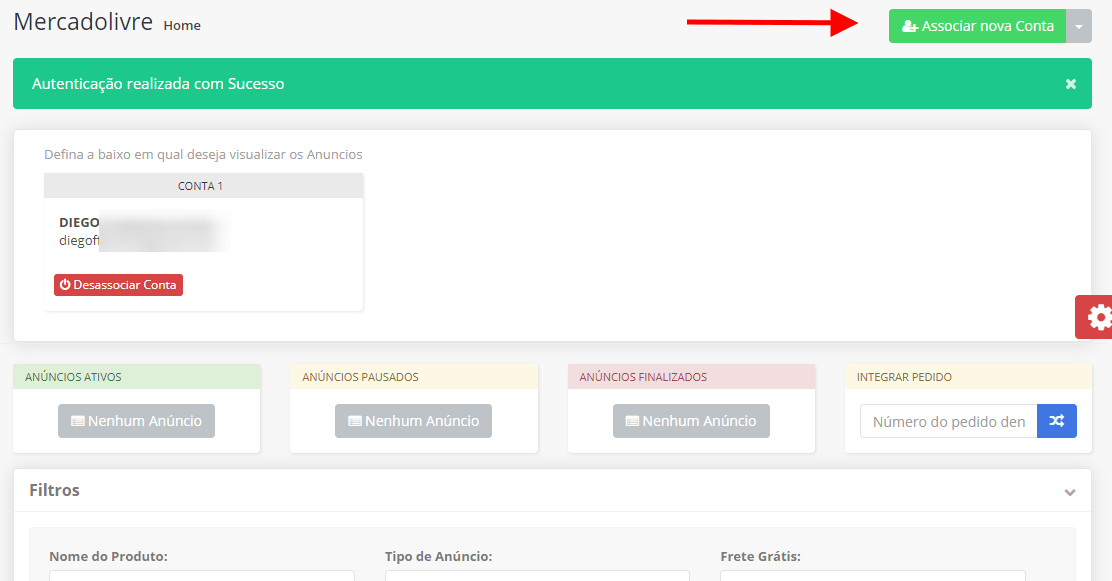The image size is (1112, 581).
Task: Go to the Home breadcrumb link
Action: pyautogui.click(x=182, y=26)
